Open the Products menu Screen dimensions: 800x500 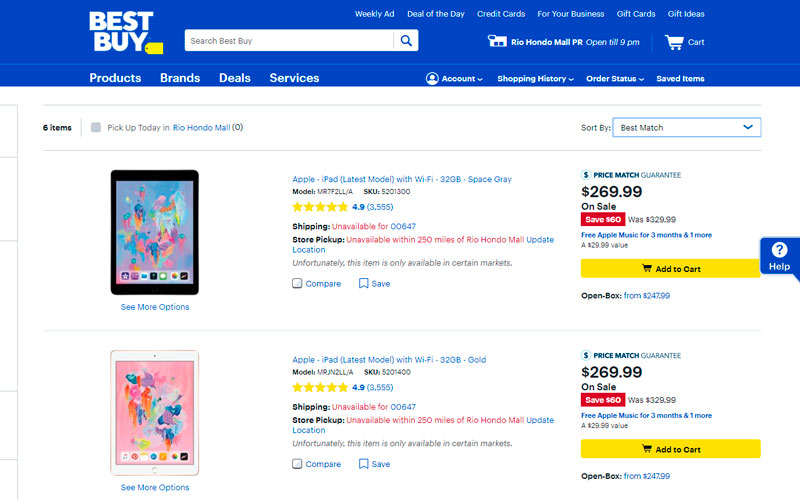[x=115, y=78]
